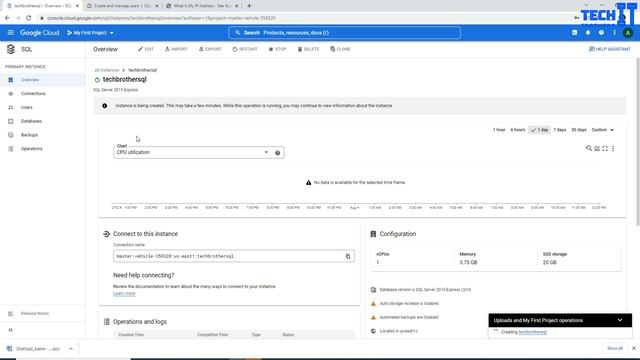Open the techbrothersql link in operations panel

[532, 332]
